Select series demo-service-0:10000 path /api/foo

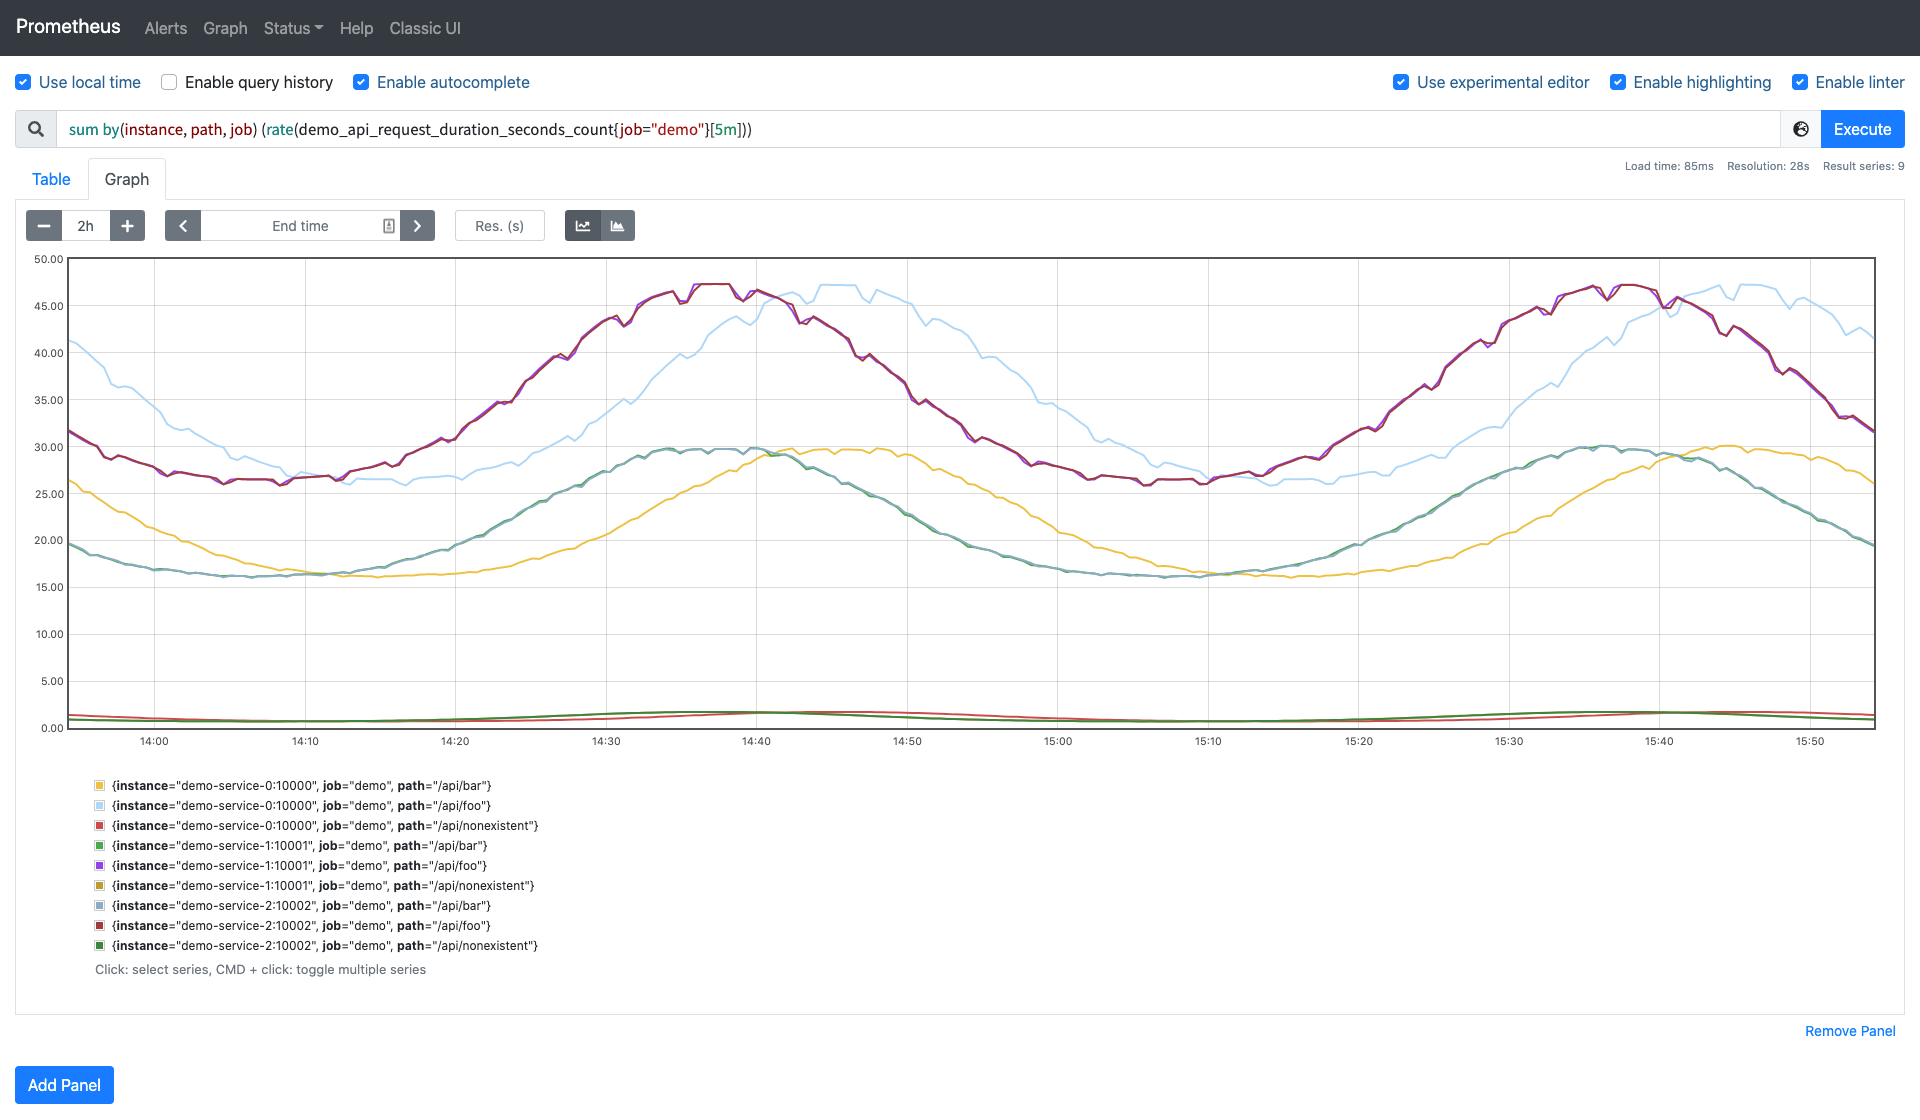pos(302,806)
